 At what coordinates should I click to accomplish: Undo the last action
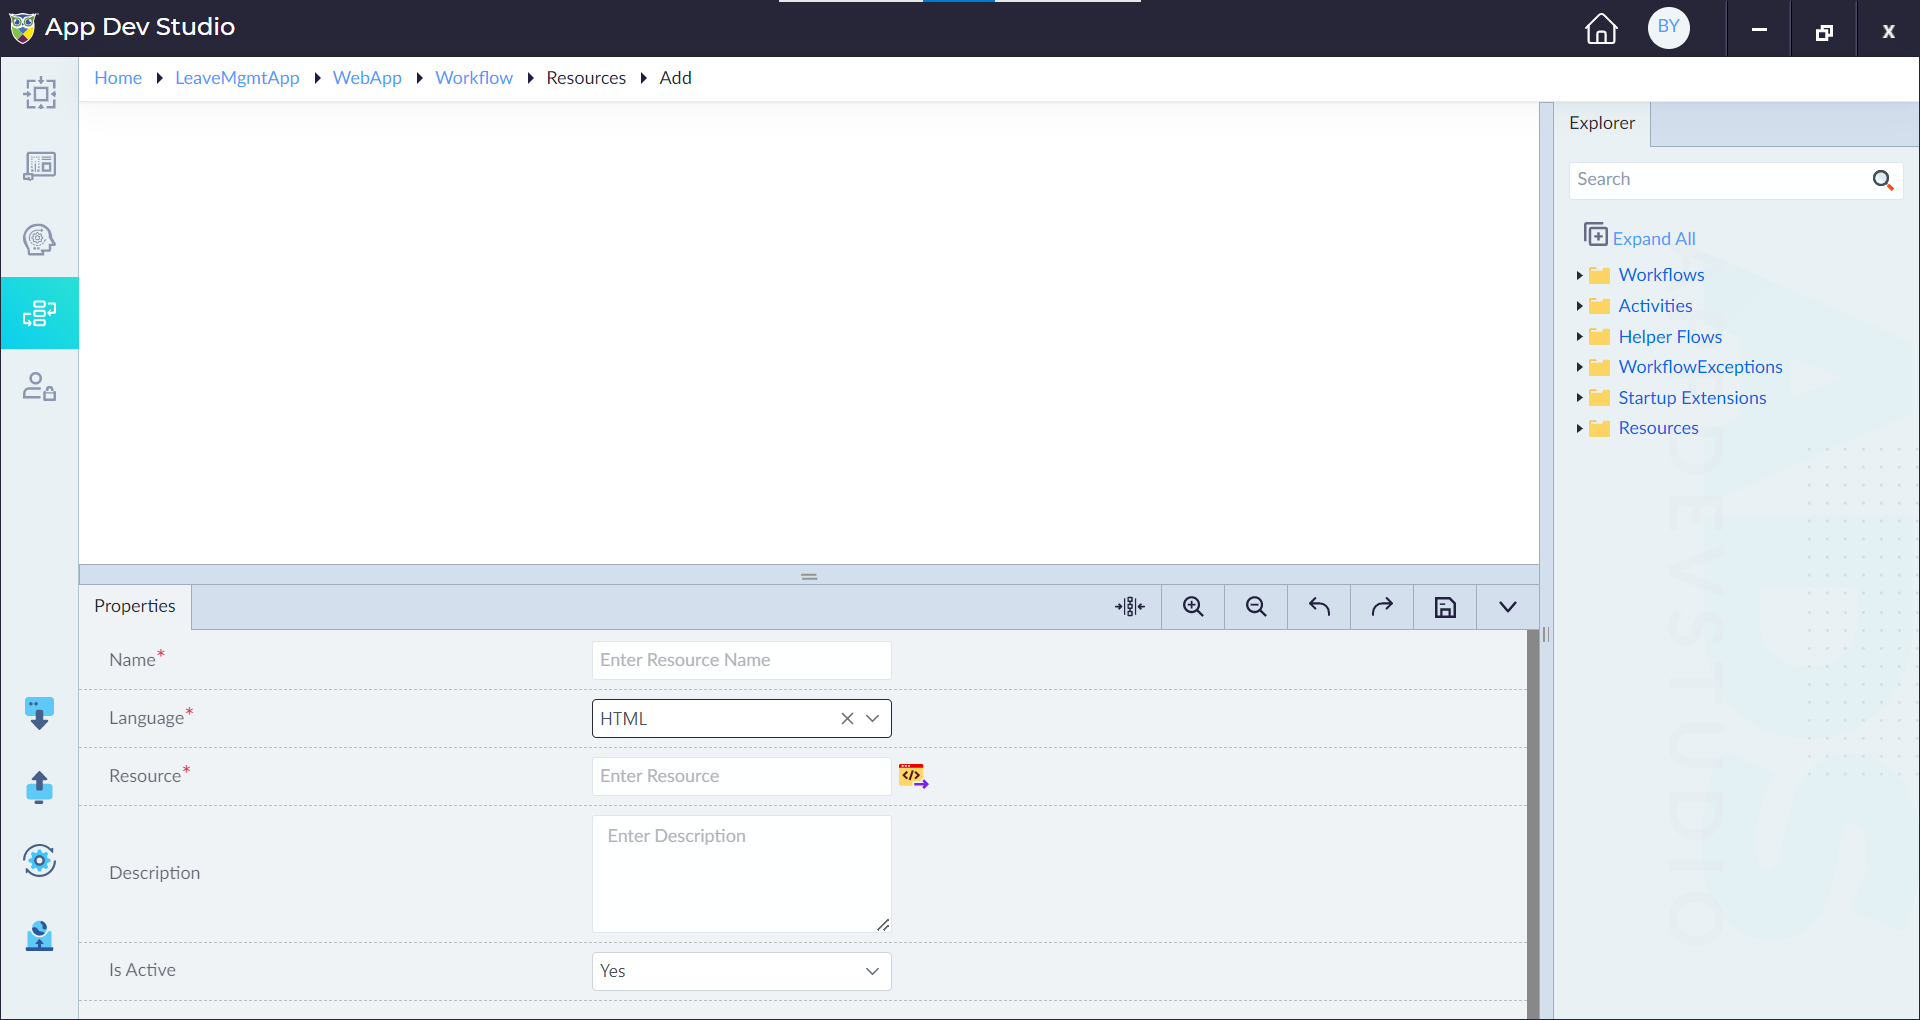click(1319, 607)
